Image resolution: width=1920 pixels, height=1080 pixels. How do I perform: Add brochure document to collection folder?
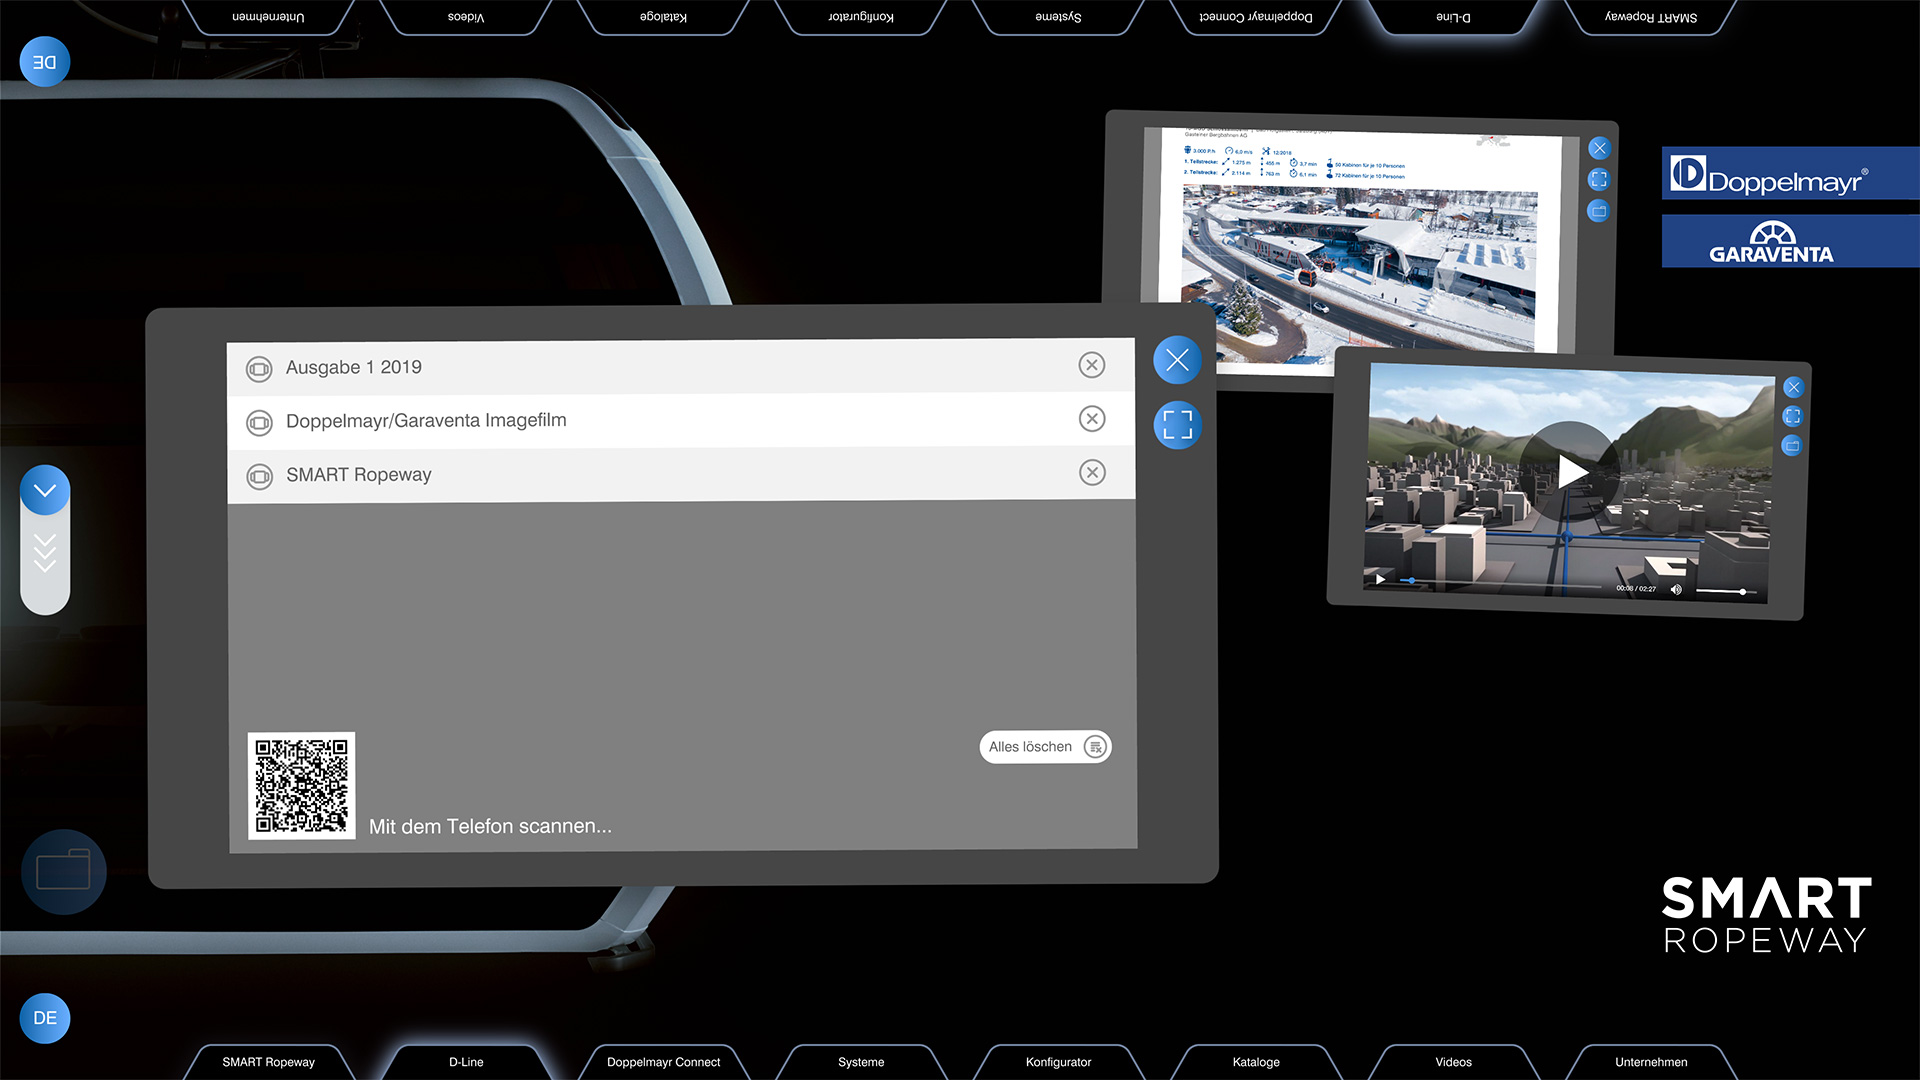coord(1598,211)
